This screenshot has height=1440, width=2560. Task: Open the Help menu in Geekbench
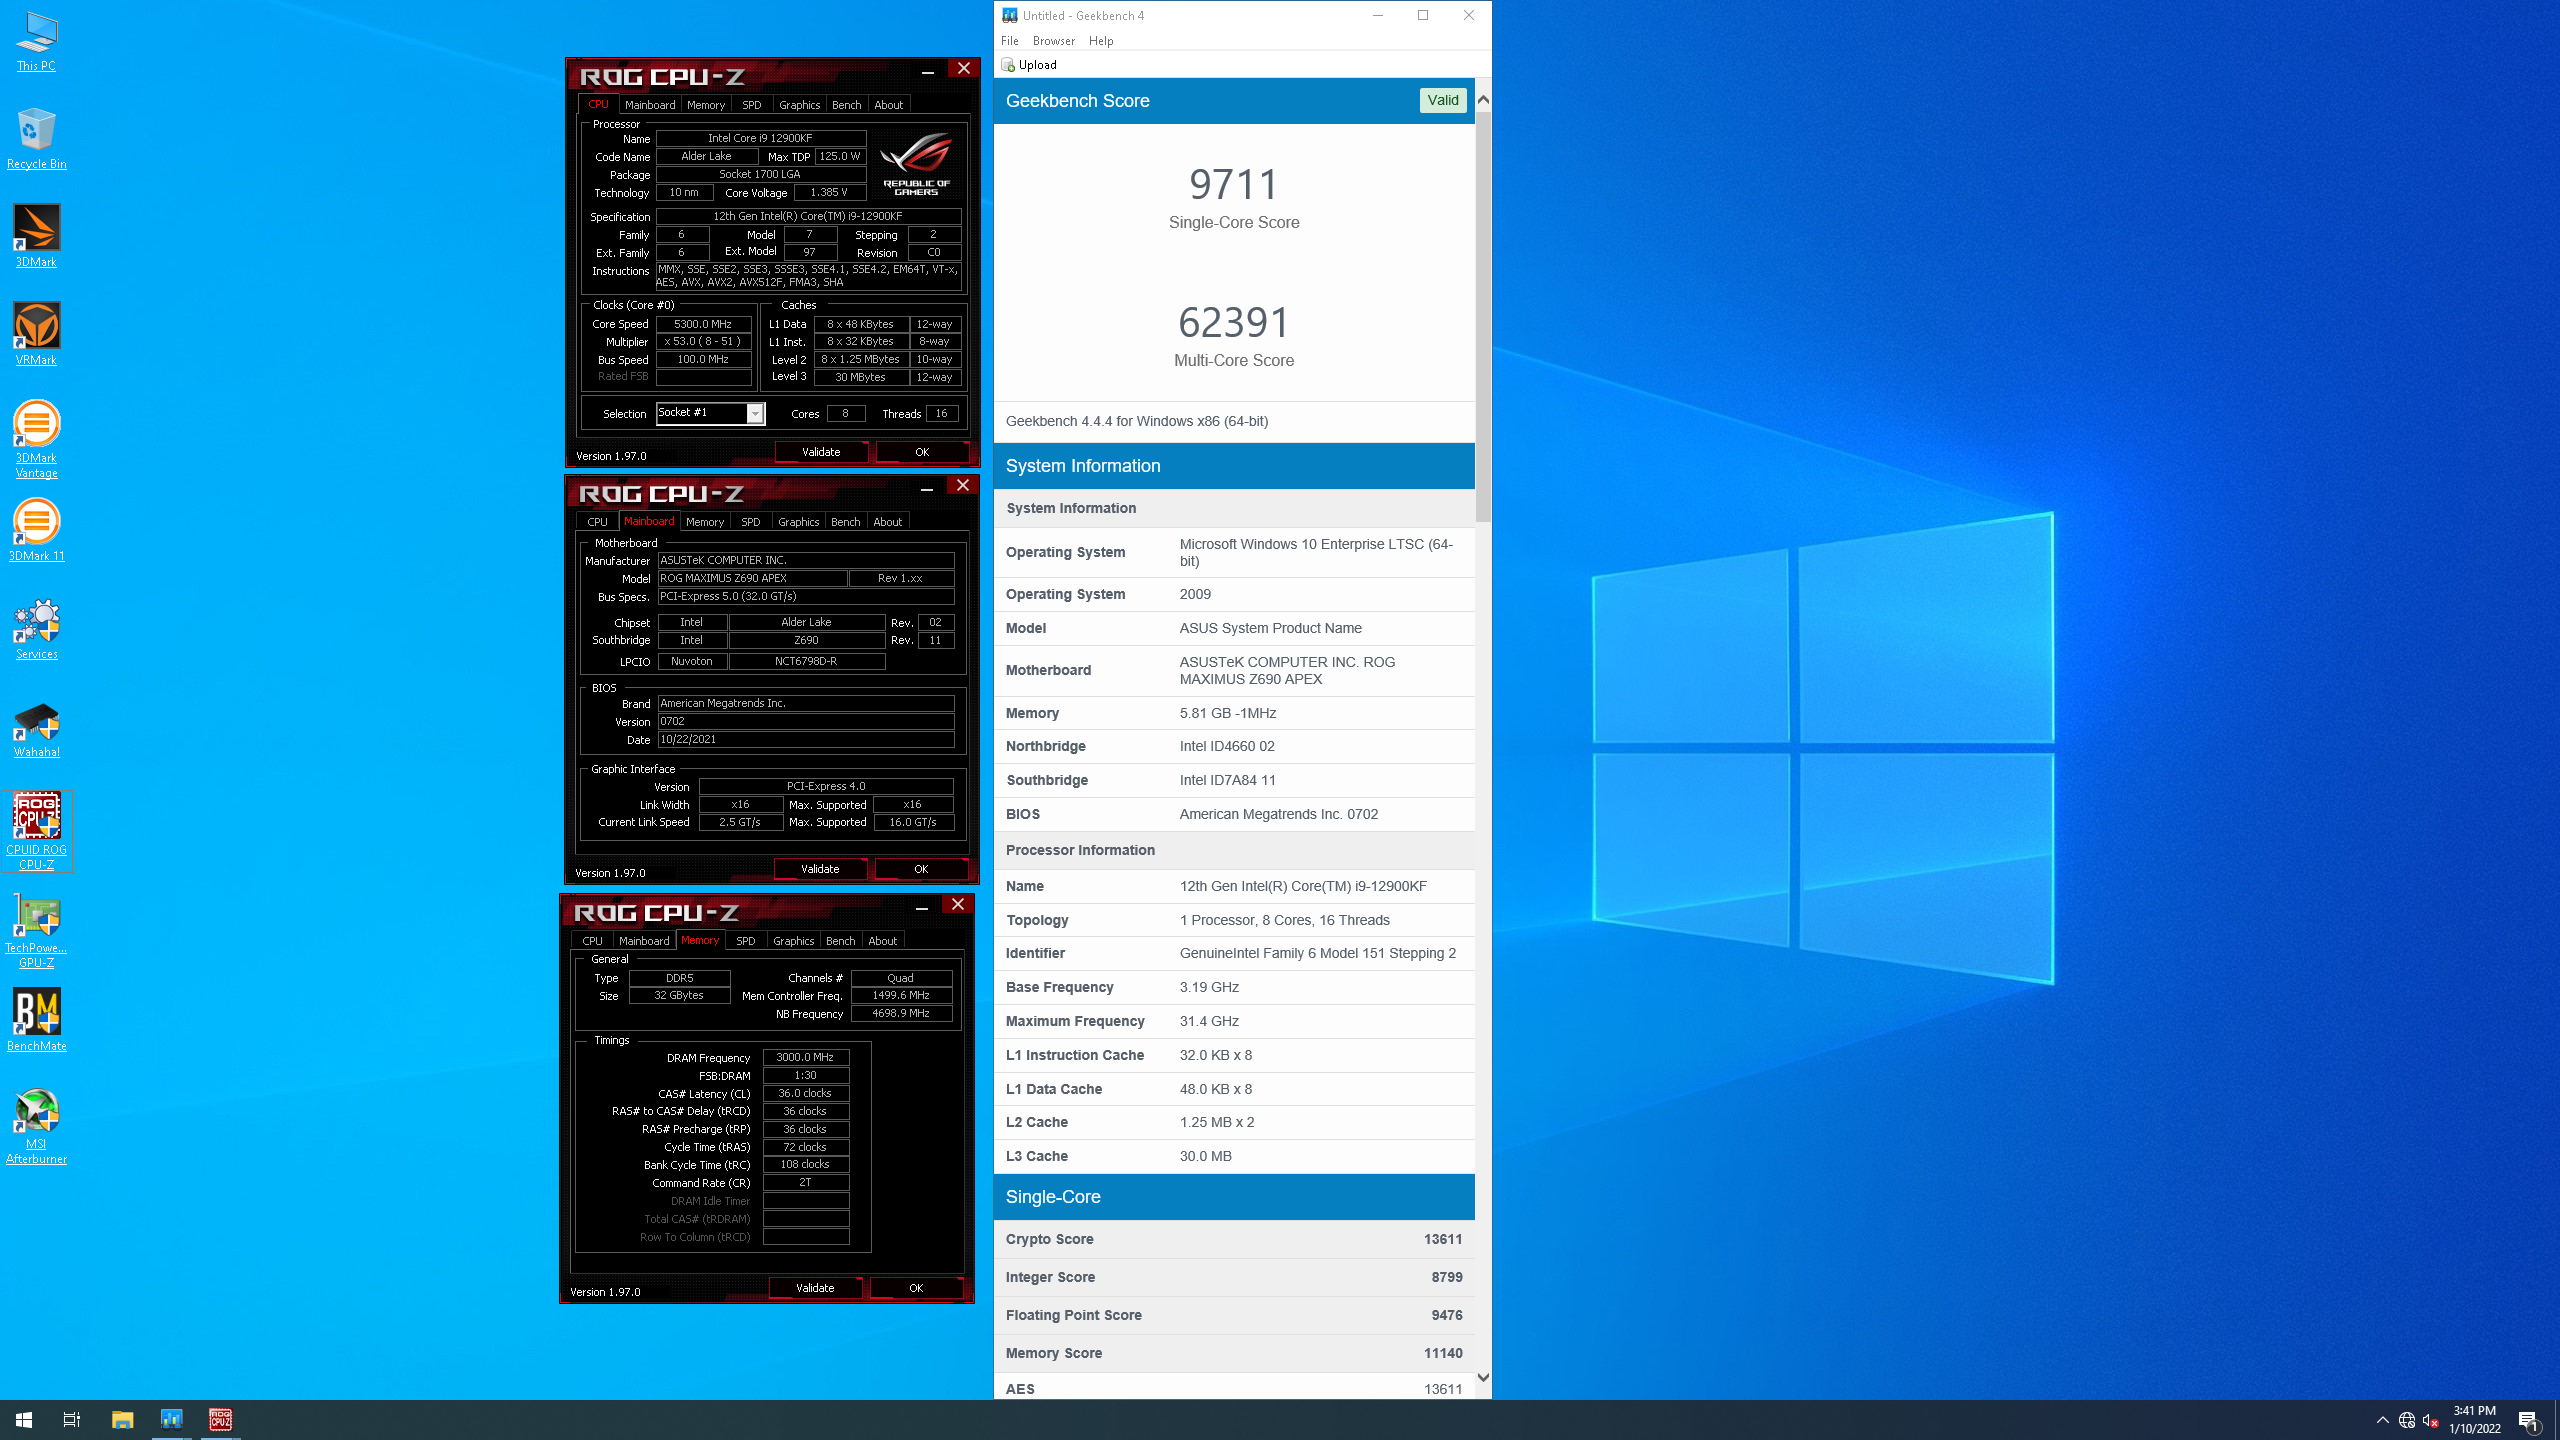[x=1101, y=41]
